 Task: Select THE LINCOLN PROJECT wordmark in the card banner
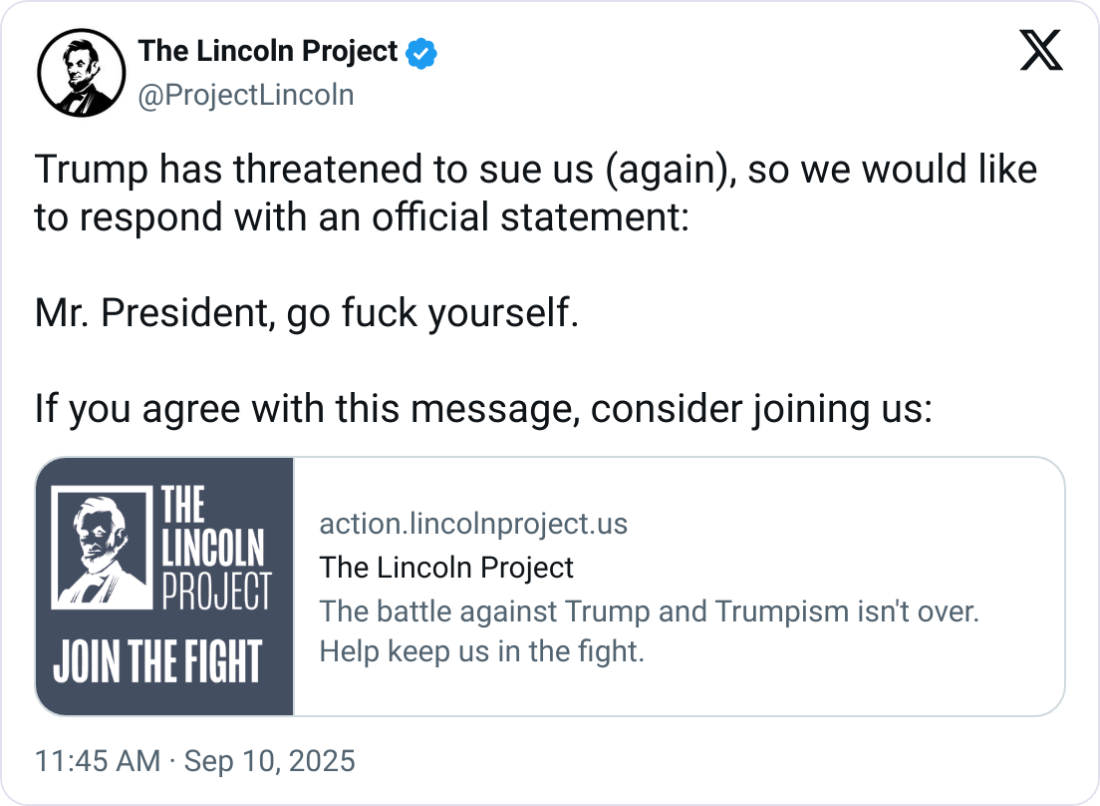coord(215,547)
